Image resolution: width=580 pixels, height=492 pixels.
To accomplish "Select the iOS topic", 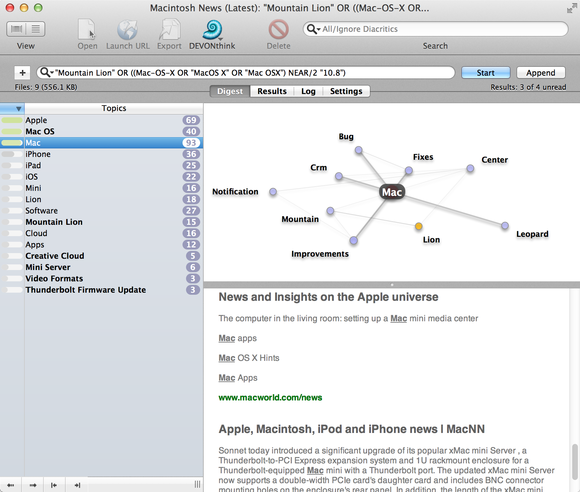I will point(101,176).
